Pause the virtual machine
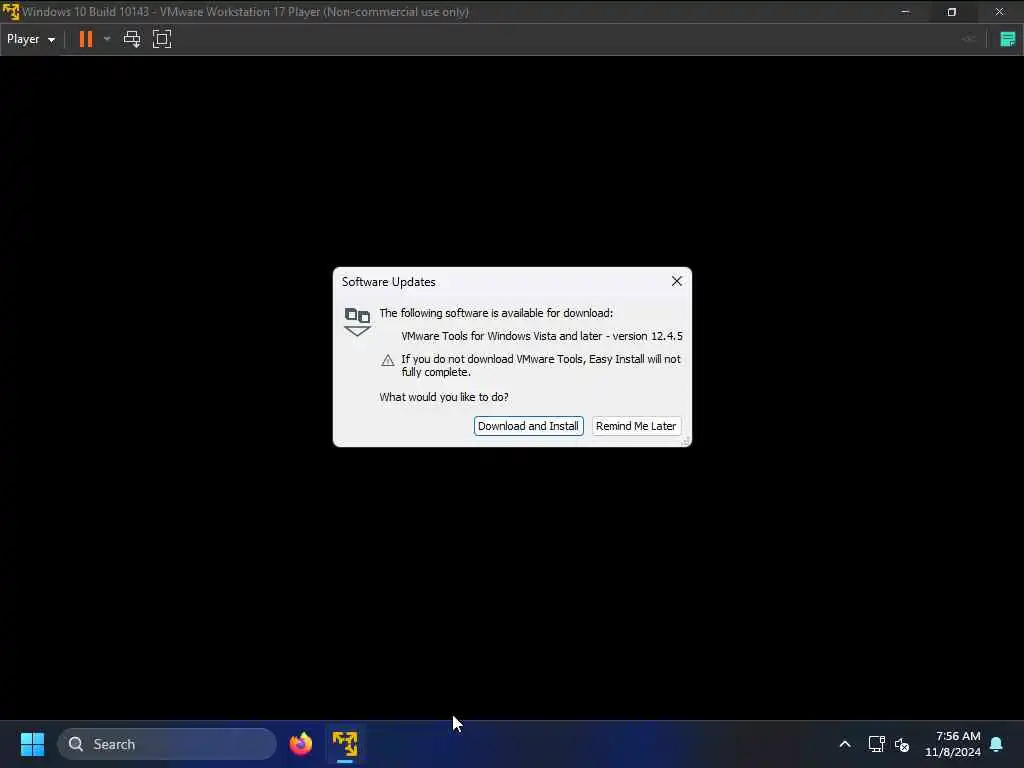This screenshot has width=1024, height=768. [86, 39]
